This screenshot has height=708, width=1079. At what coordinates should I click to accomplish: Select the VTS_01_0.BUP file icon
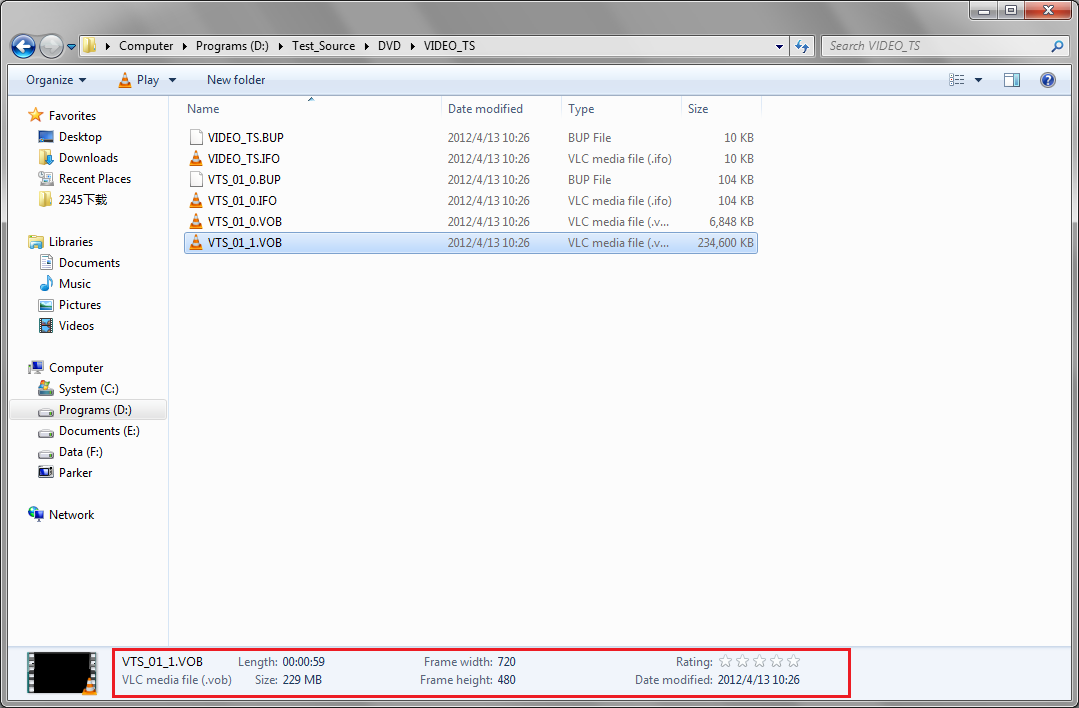click(x=196, y=180)
